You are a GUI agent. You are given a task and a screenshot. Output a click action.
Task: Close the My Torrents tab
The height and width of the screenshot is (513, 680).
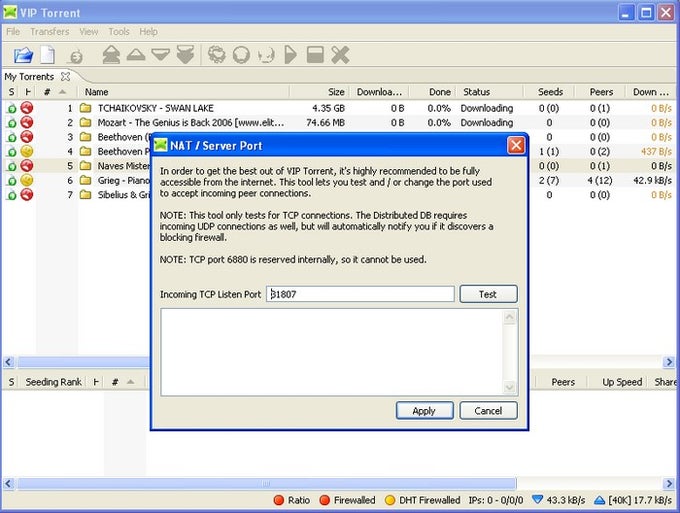[x=65, y=77]
